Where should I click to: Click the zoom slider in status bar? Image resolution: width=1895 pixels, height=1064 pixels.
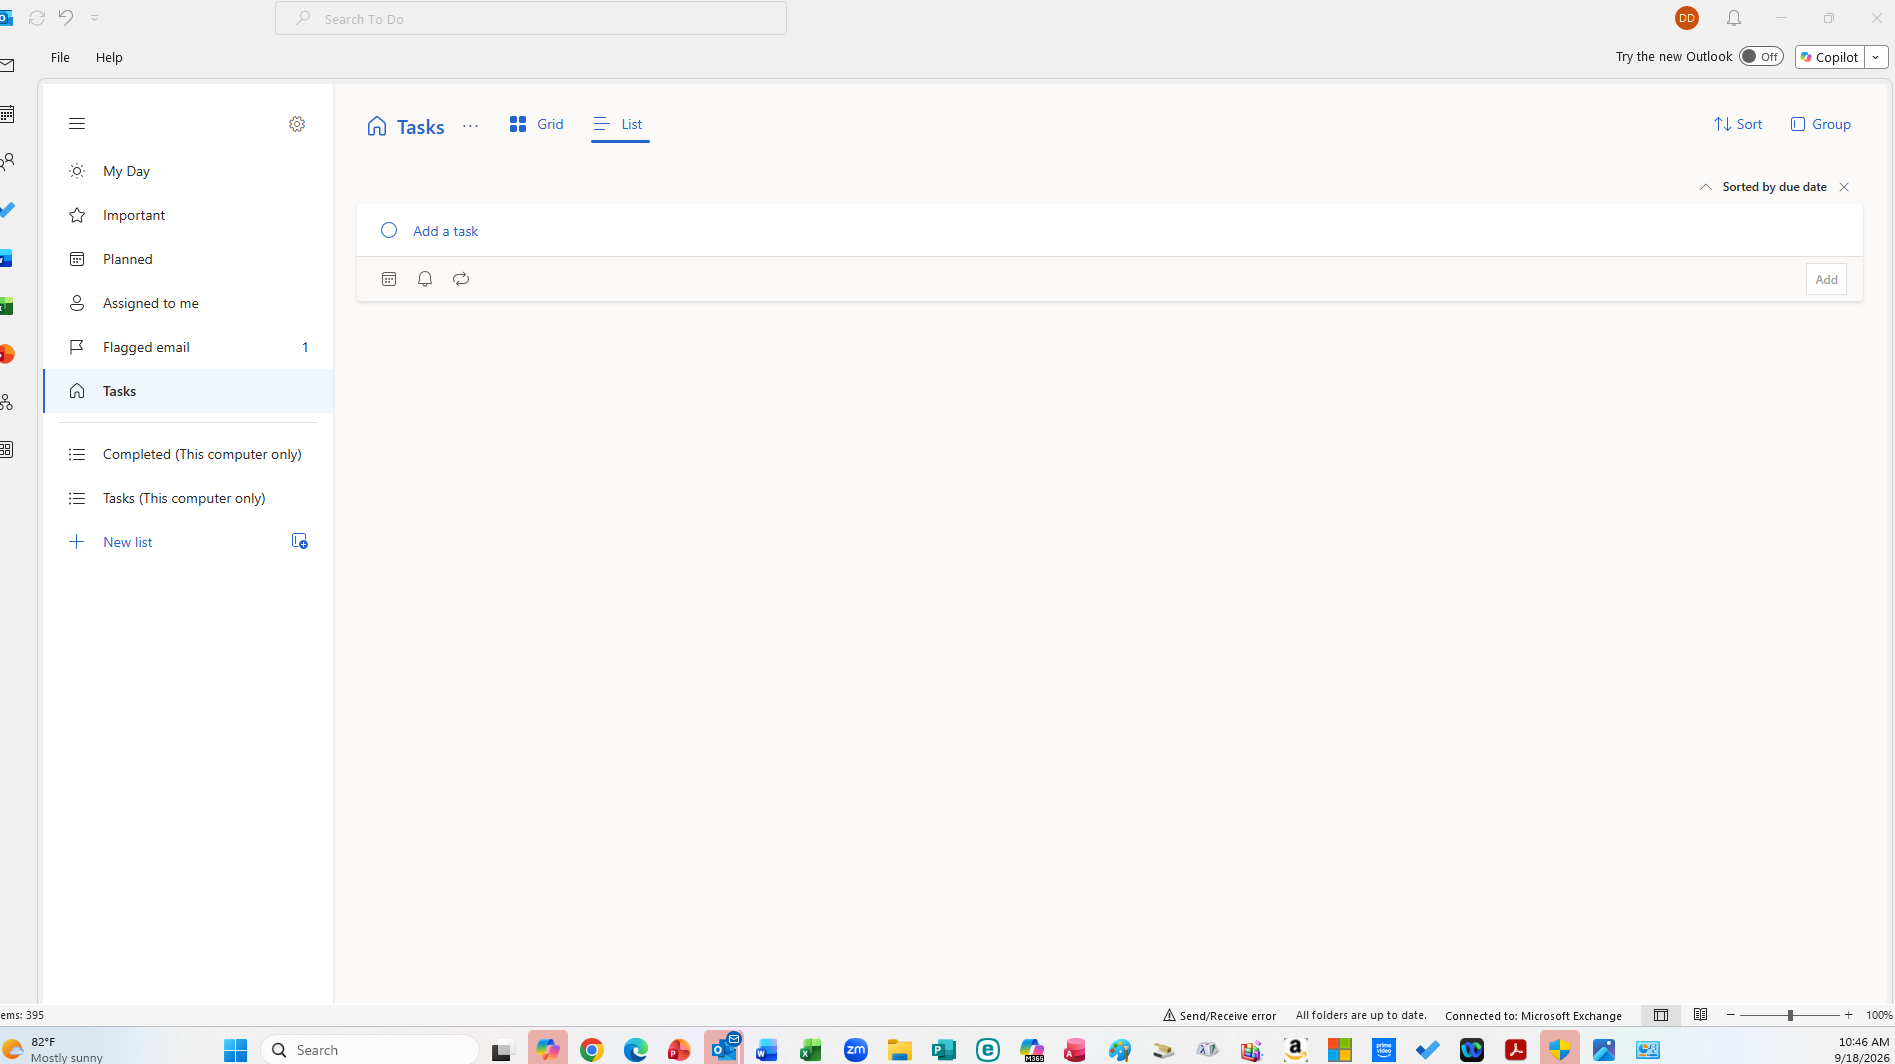pos(1790,1015)
